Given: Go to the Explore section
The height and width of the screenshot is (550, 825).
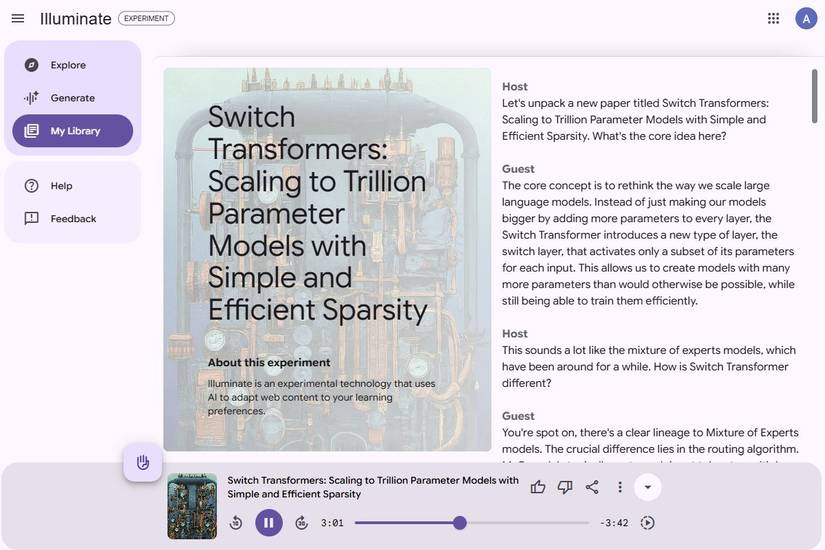Looking at the screenshot, I should 68,65.
